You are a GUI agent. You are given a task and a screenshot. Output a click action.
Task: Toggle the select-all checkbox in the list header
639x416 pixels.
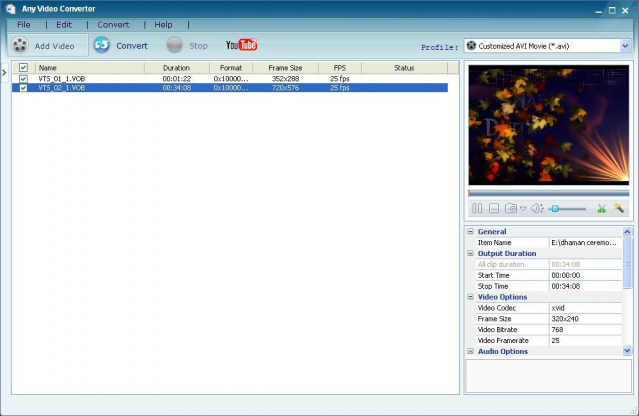click(x=23, y=67)
